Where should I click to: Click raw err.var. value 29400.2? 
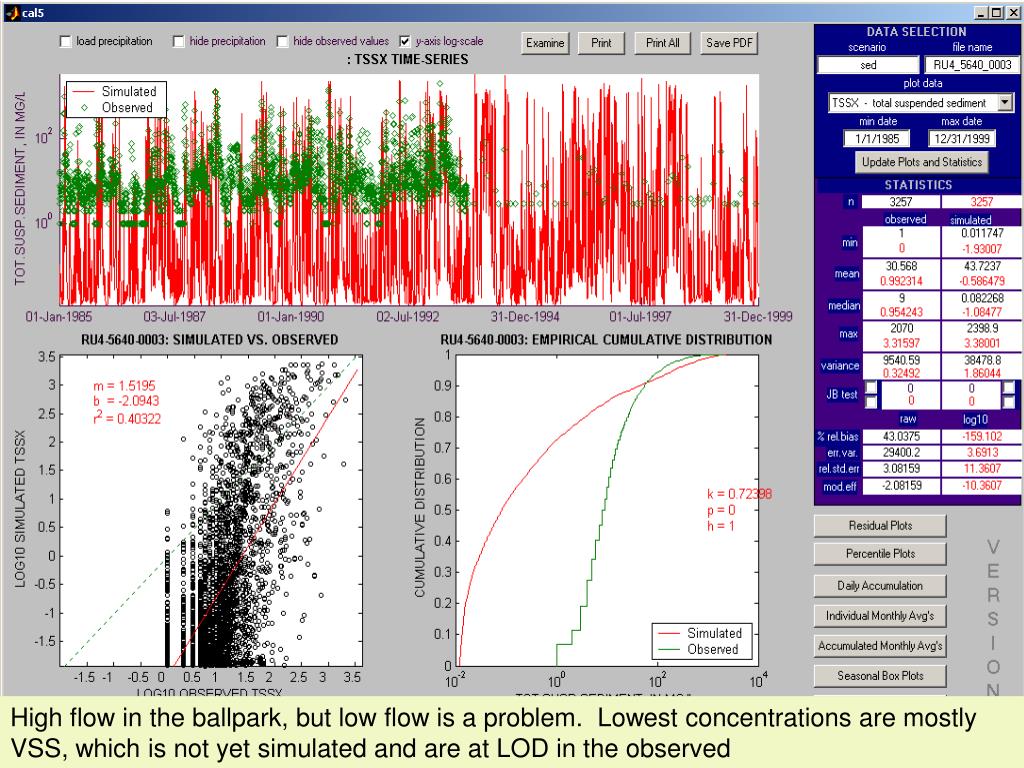901,453
